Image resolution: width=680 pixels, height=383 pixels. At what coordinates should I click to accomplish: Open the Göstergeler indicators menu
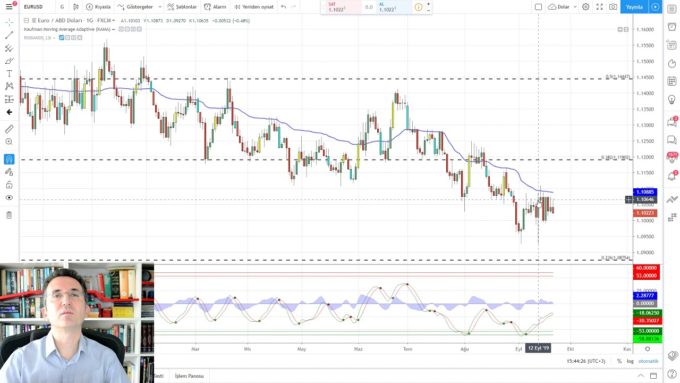tap(135, 7)
